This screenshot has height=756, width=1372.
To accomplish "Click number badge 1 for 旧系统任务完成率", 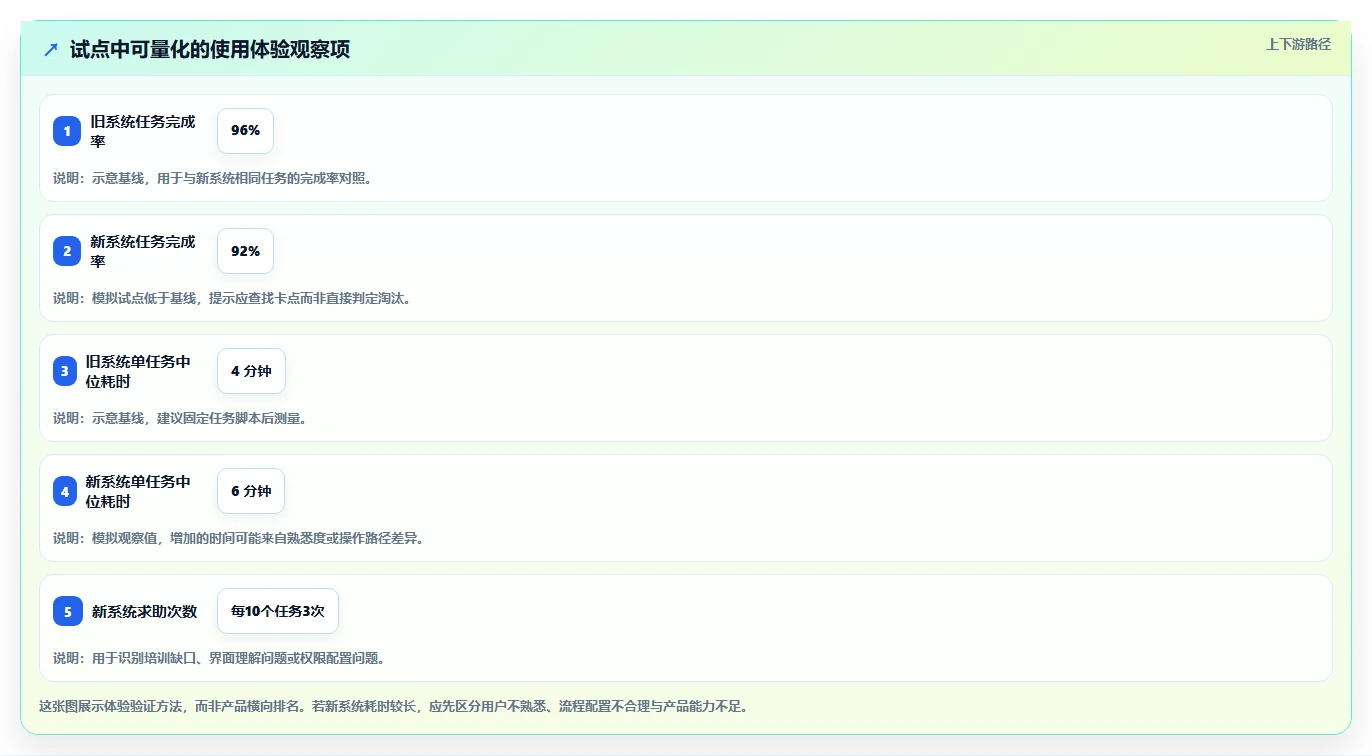I will 67,131.
